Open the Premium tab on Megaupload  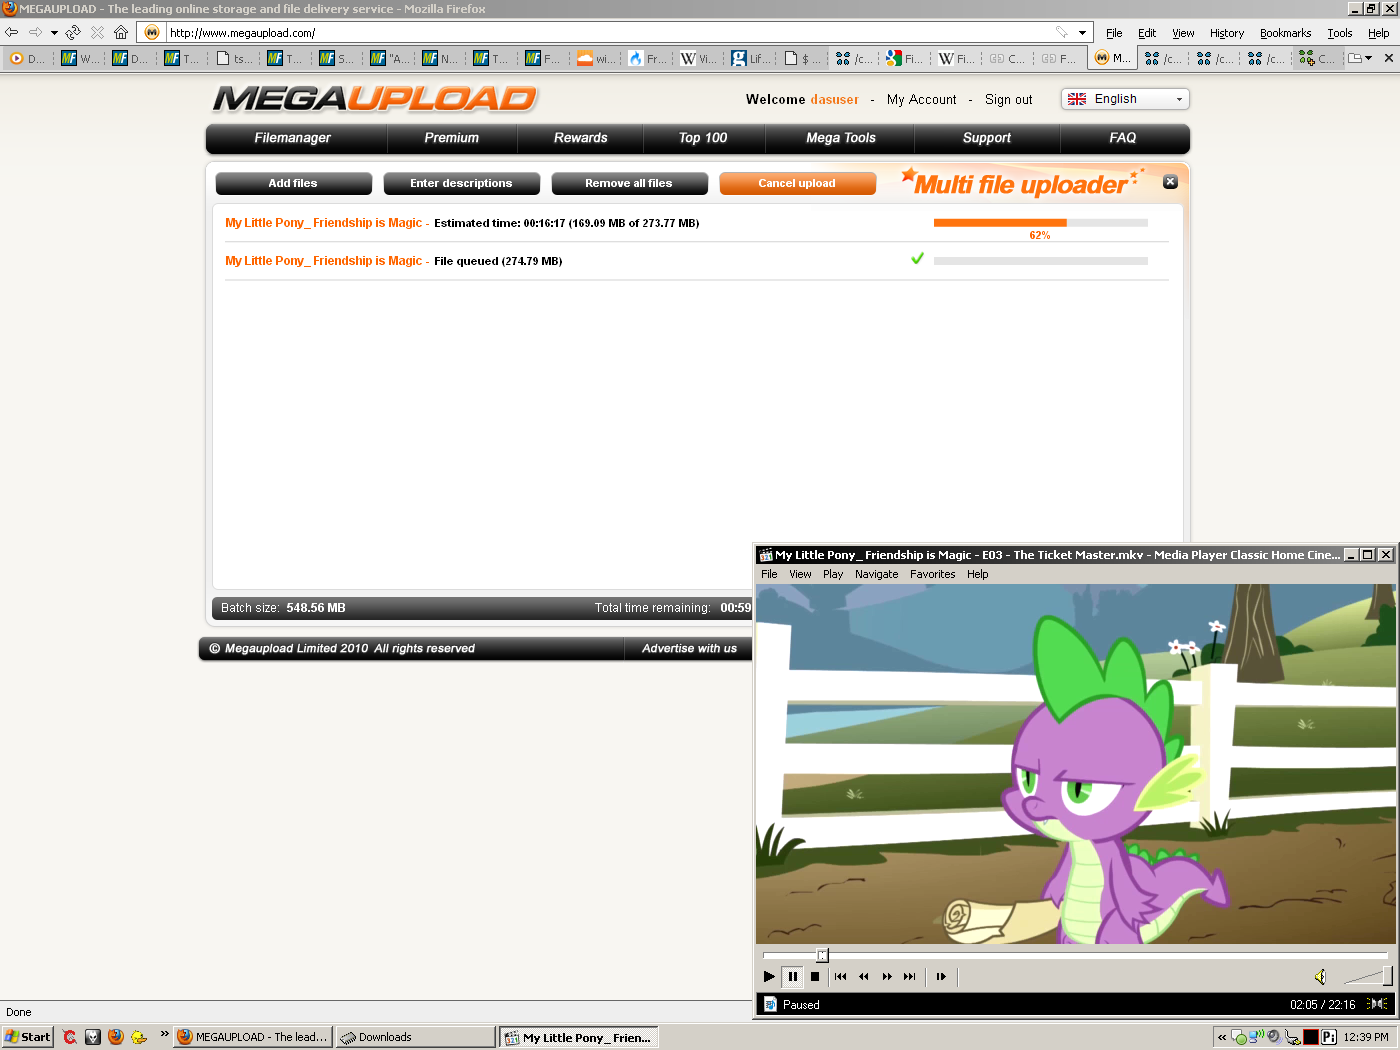click(x=451, y=138)
